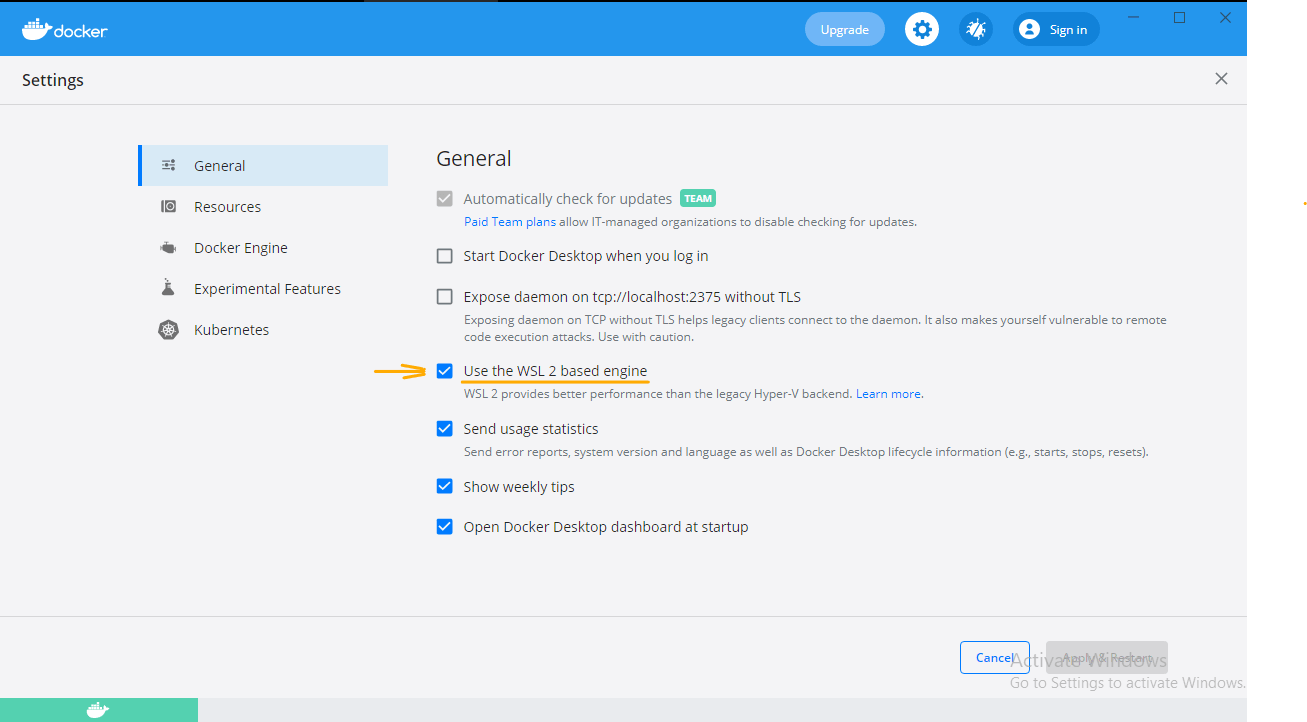Screen dimensions: 1307x722
Task: Minimize the Docker Desktop window
Action: click(x=1134, y=17)
